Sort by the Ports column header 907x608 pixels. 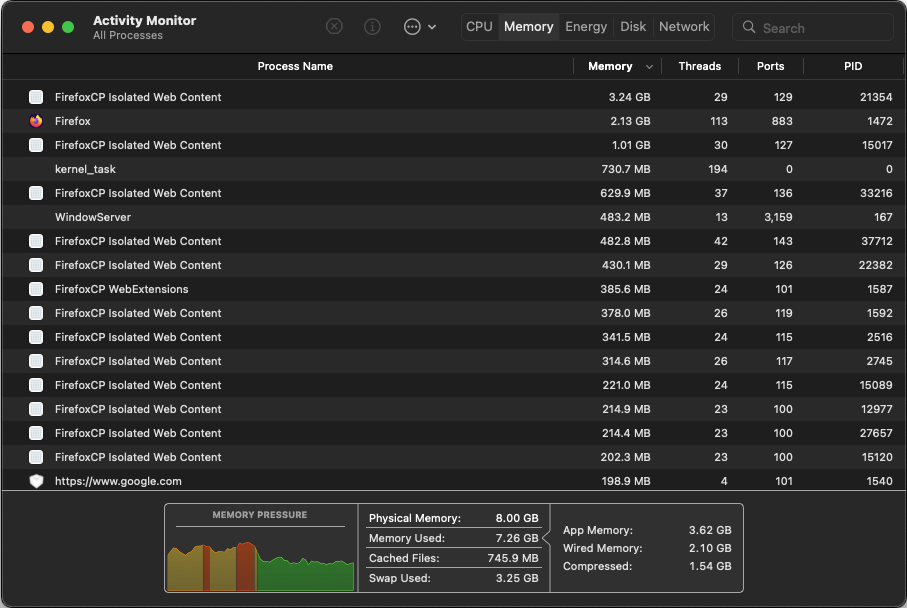770,67
